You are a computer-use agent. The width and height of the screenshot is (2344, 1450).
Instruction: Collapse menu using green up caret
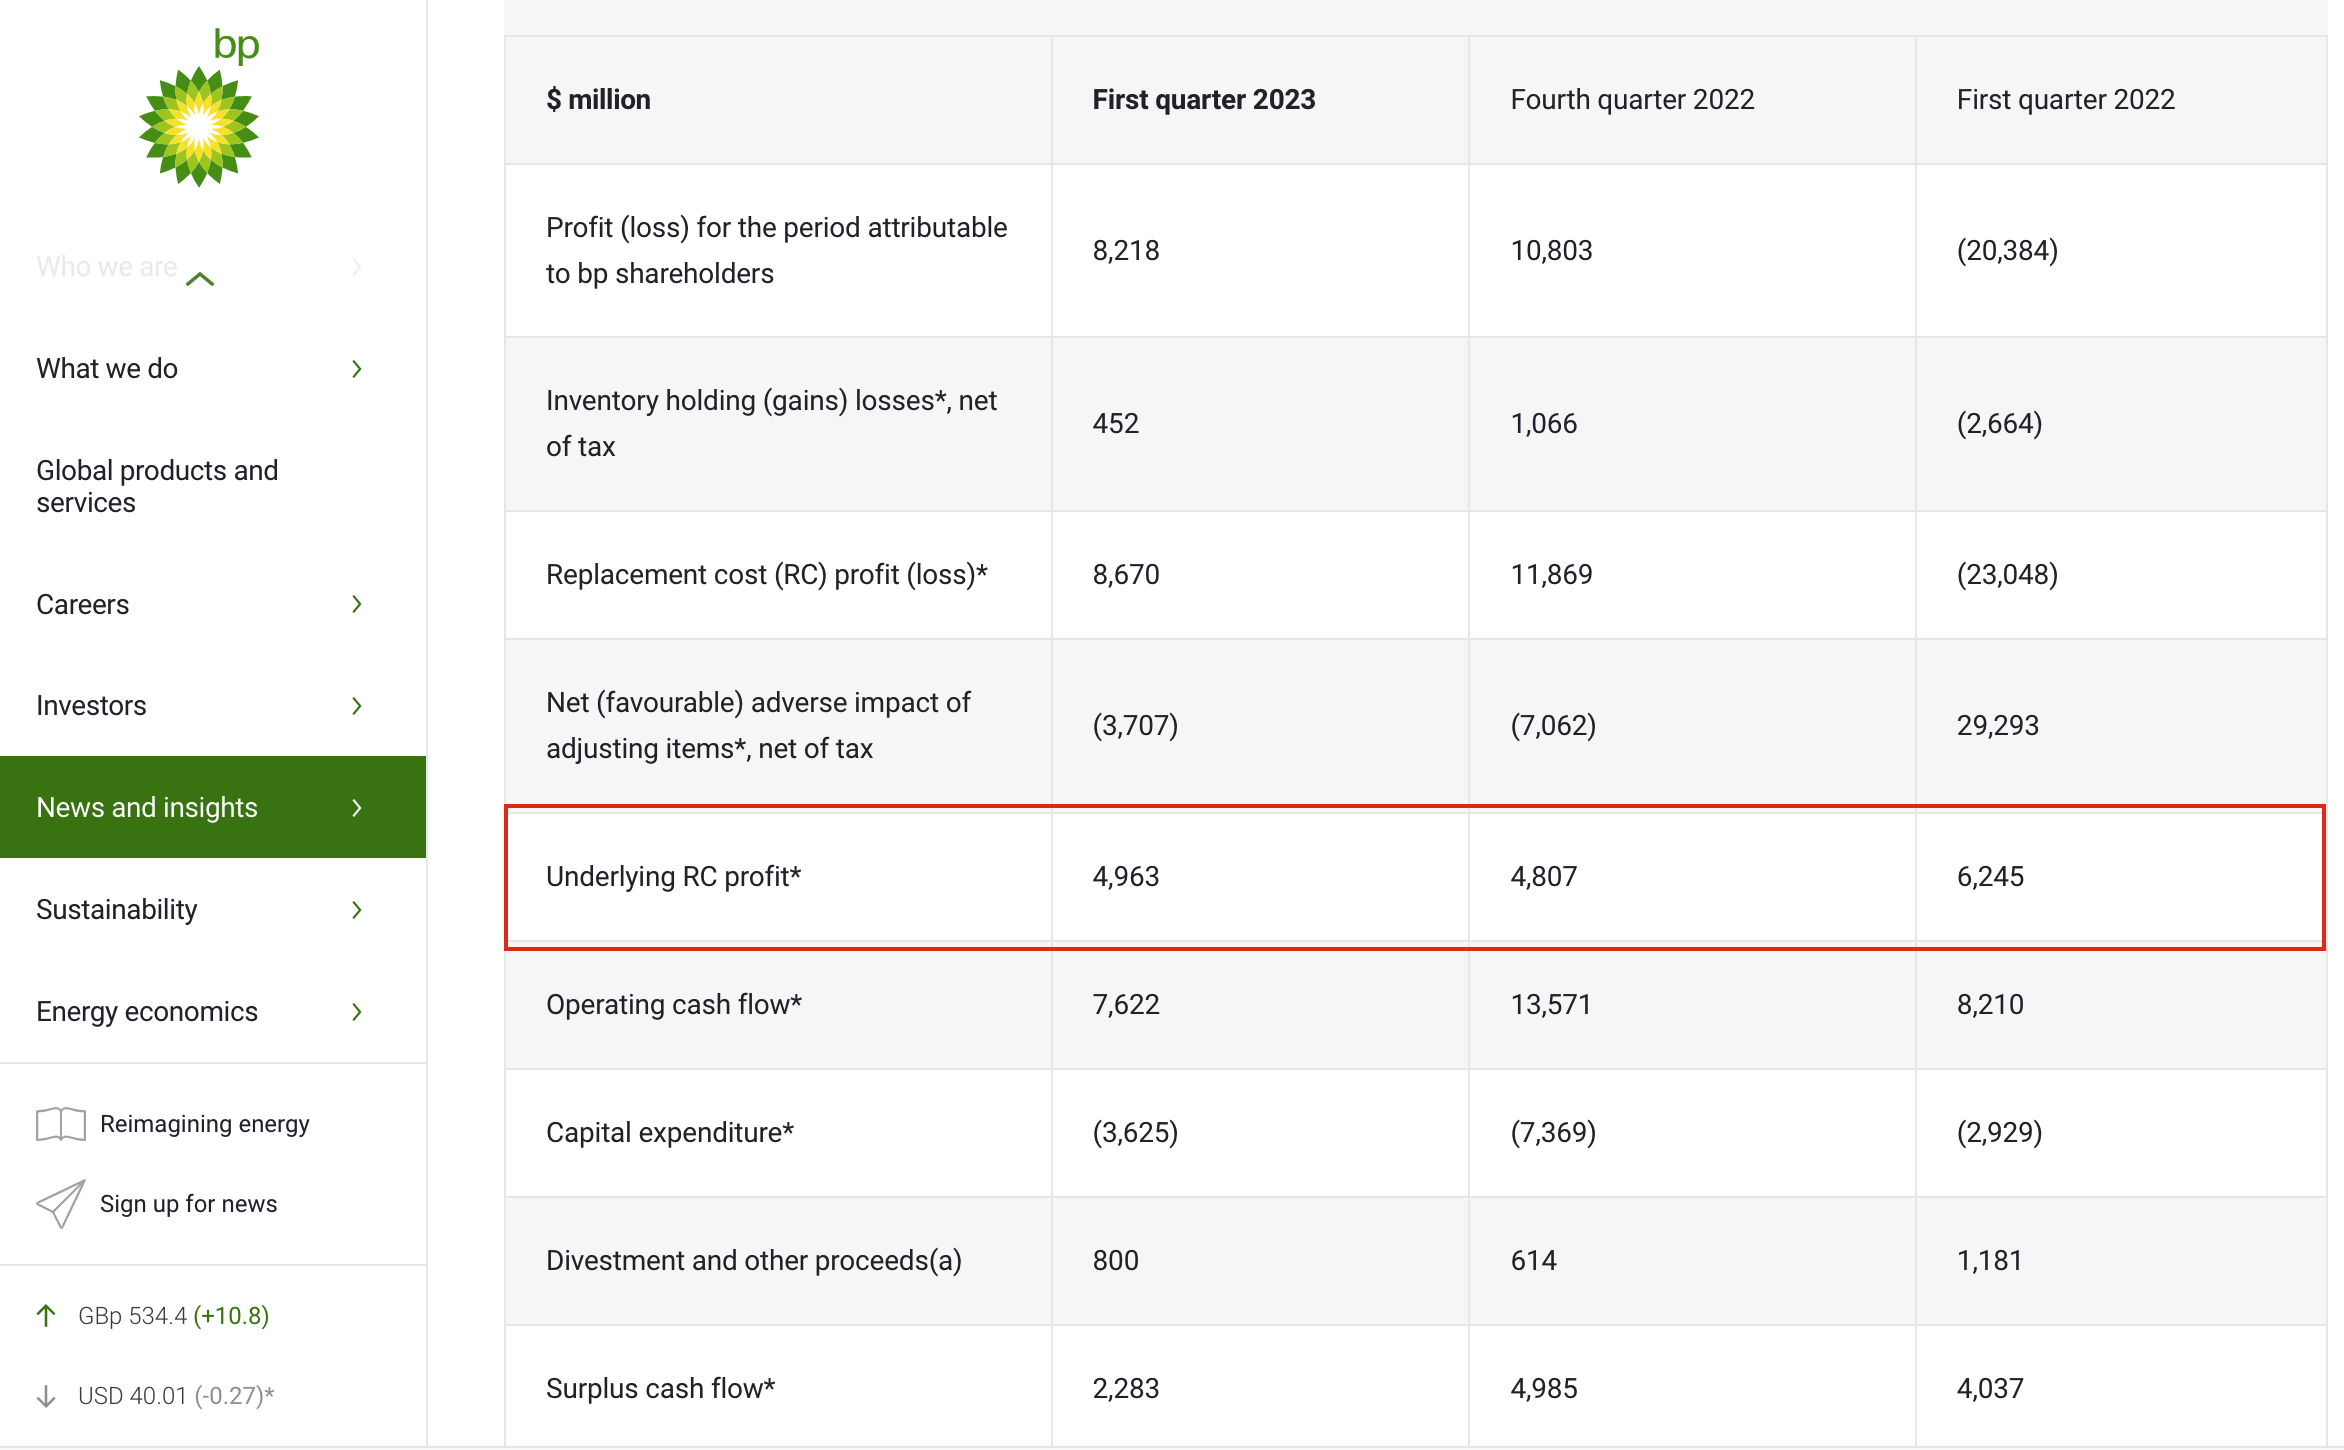tap(200, 279)
